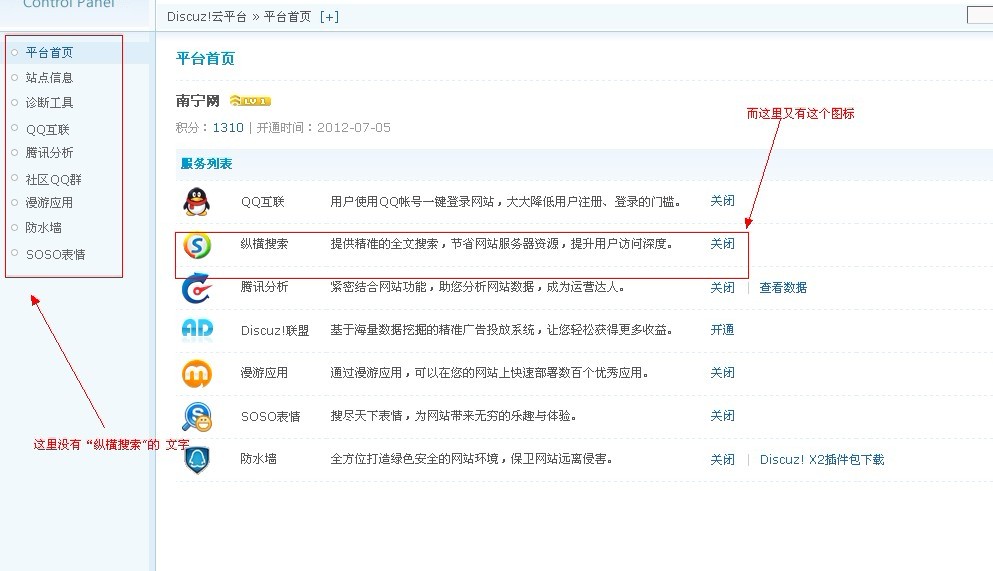
Task: Click the Discuz!联盟 AD icon
Action: tap(197, 329)
